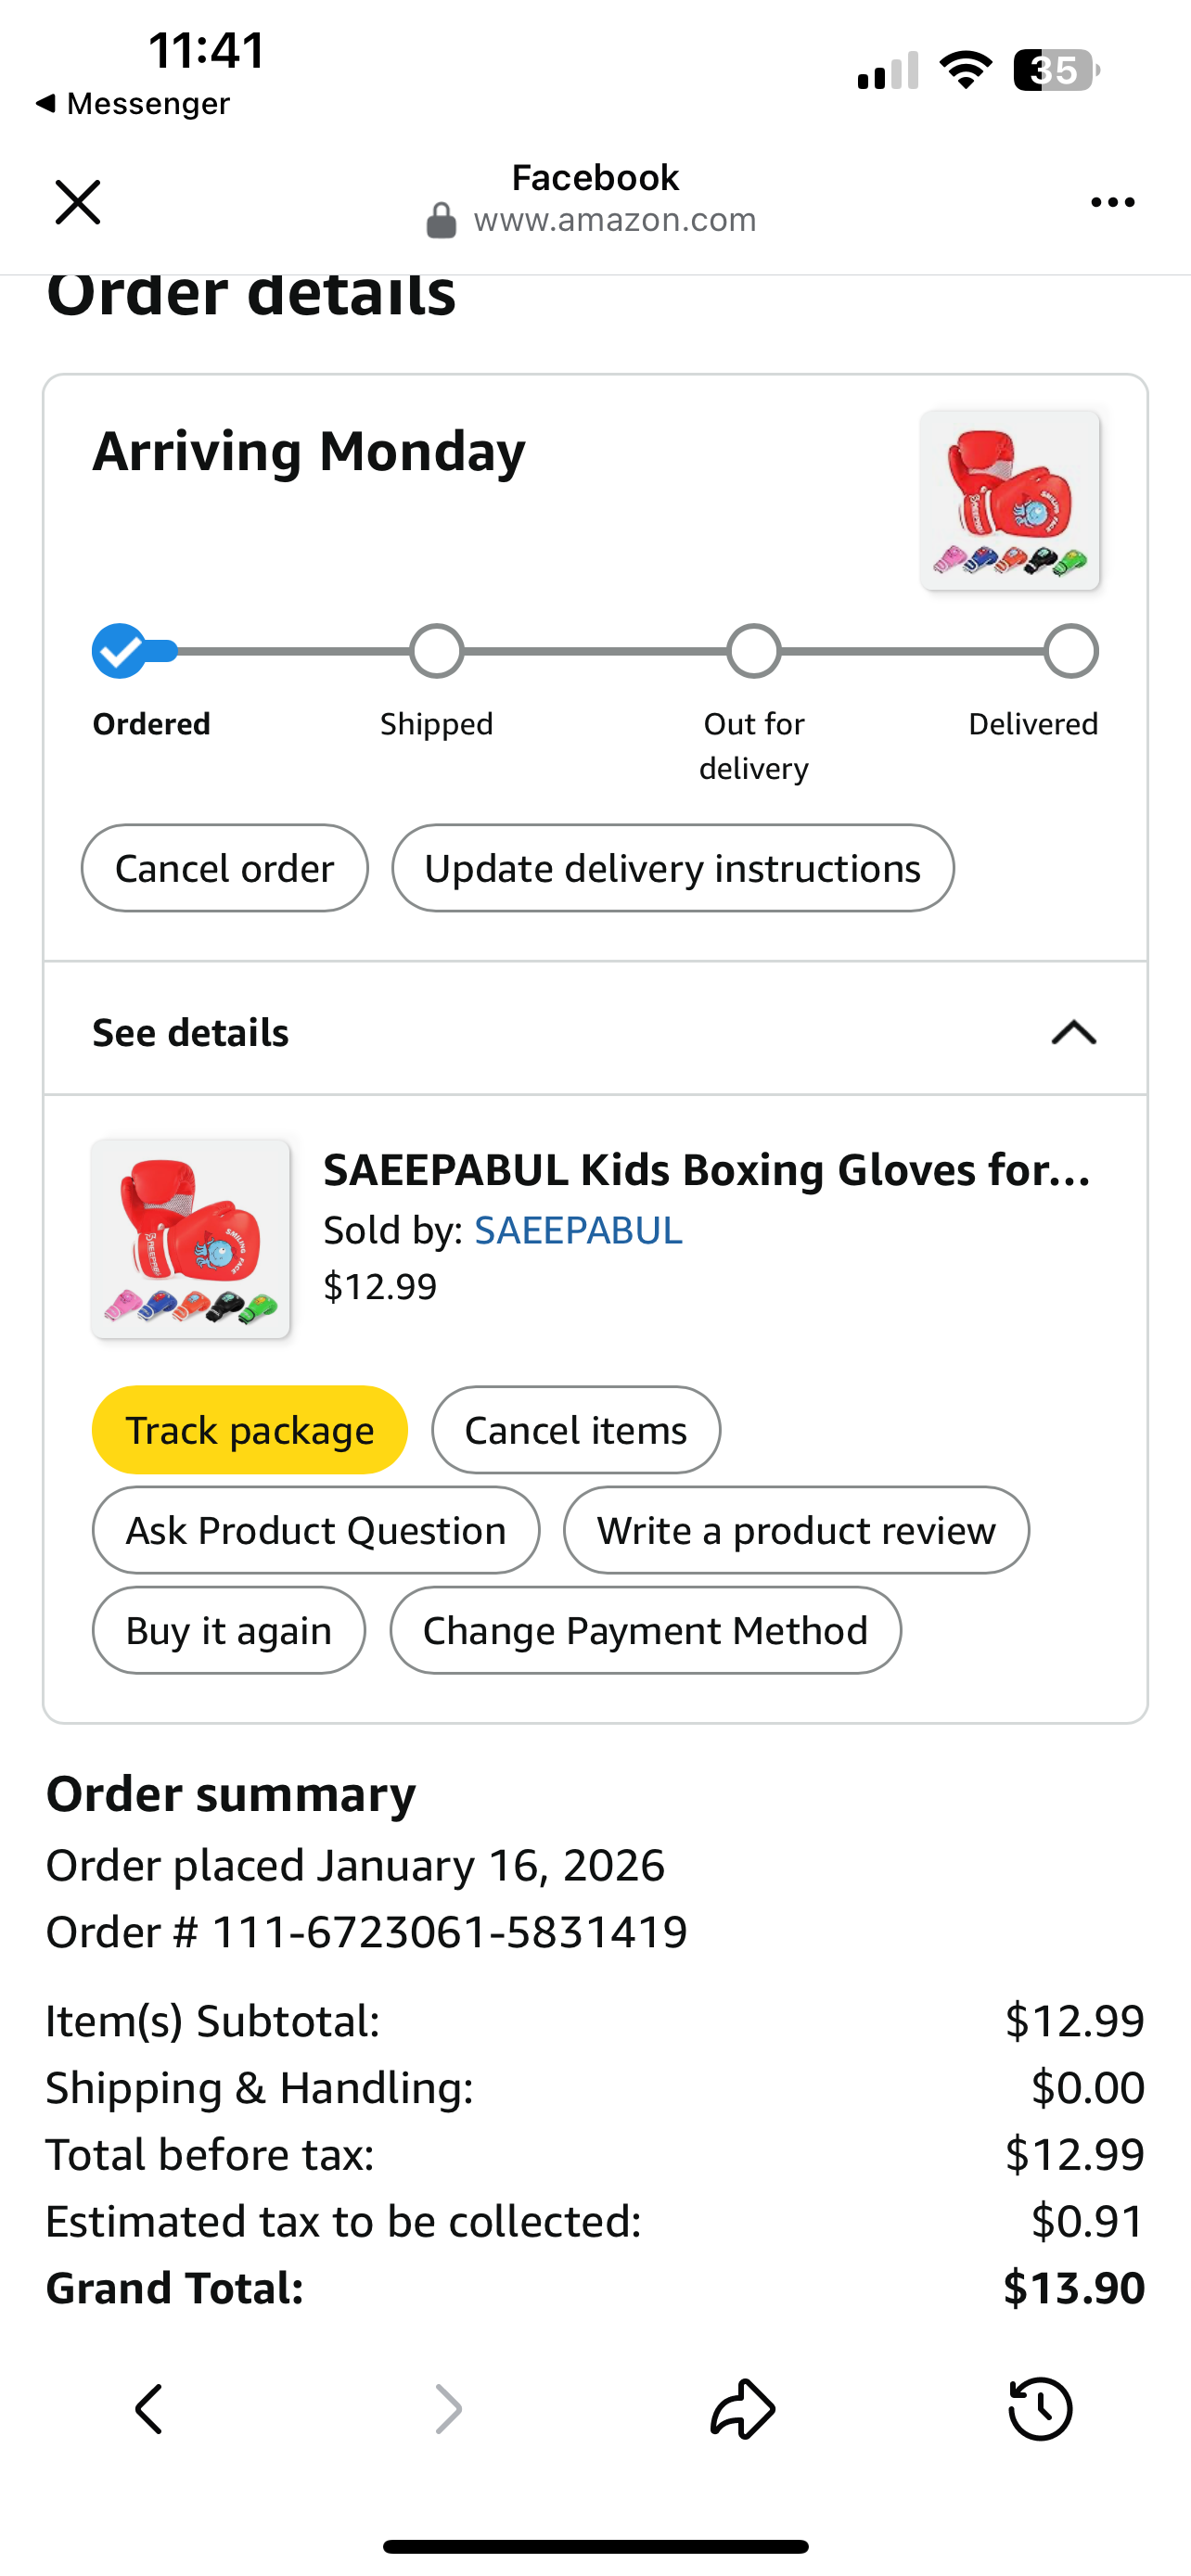Tap the browser forward arrow
The image size is (1191, 2576).
click(448, 2408)
